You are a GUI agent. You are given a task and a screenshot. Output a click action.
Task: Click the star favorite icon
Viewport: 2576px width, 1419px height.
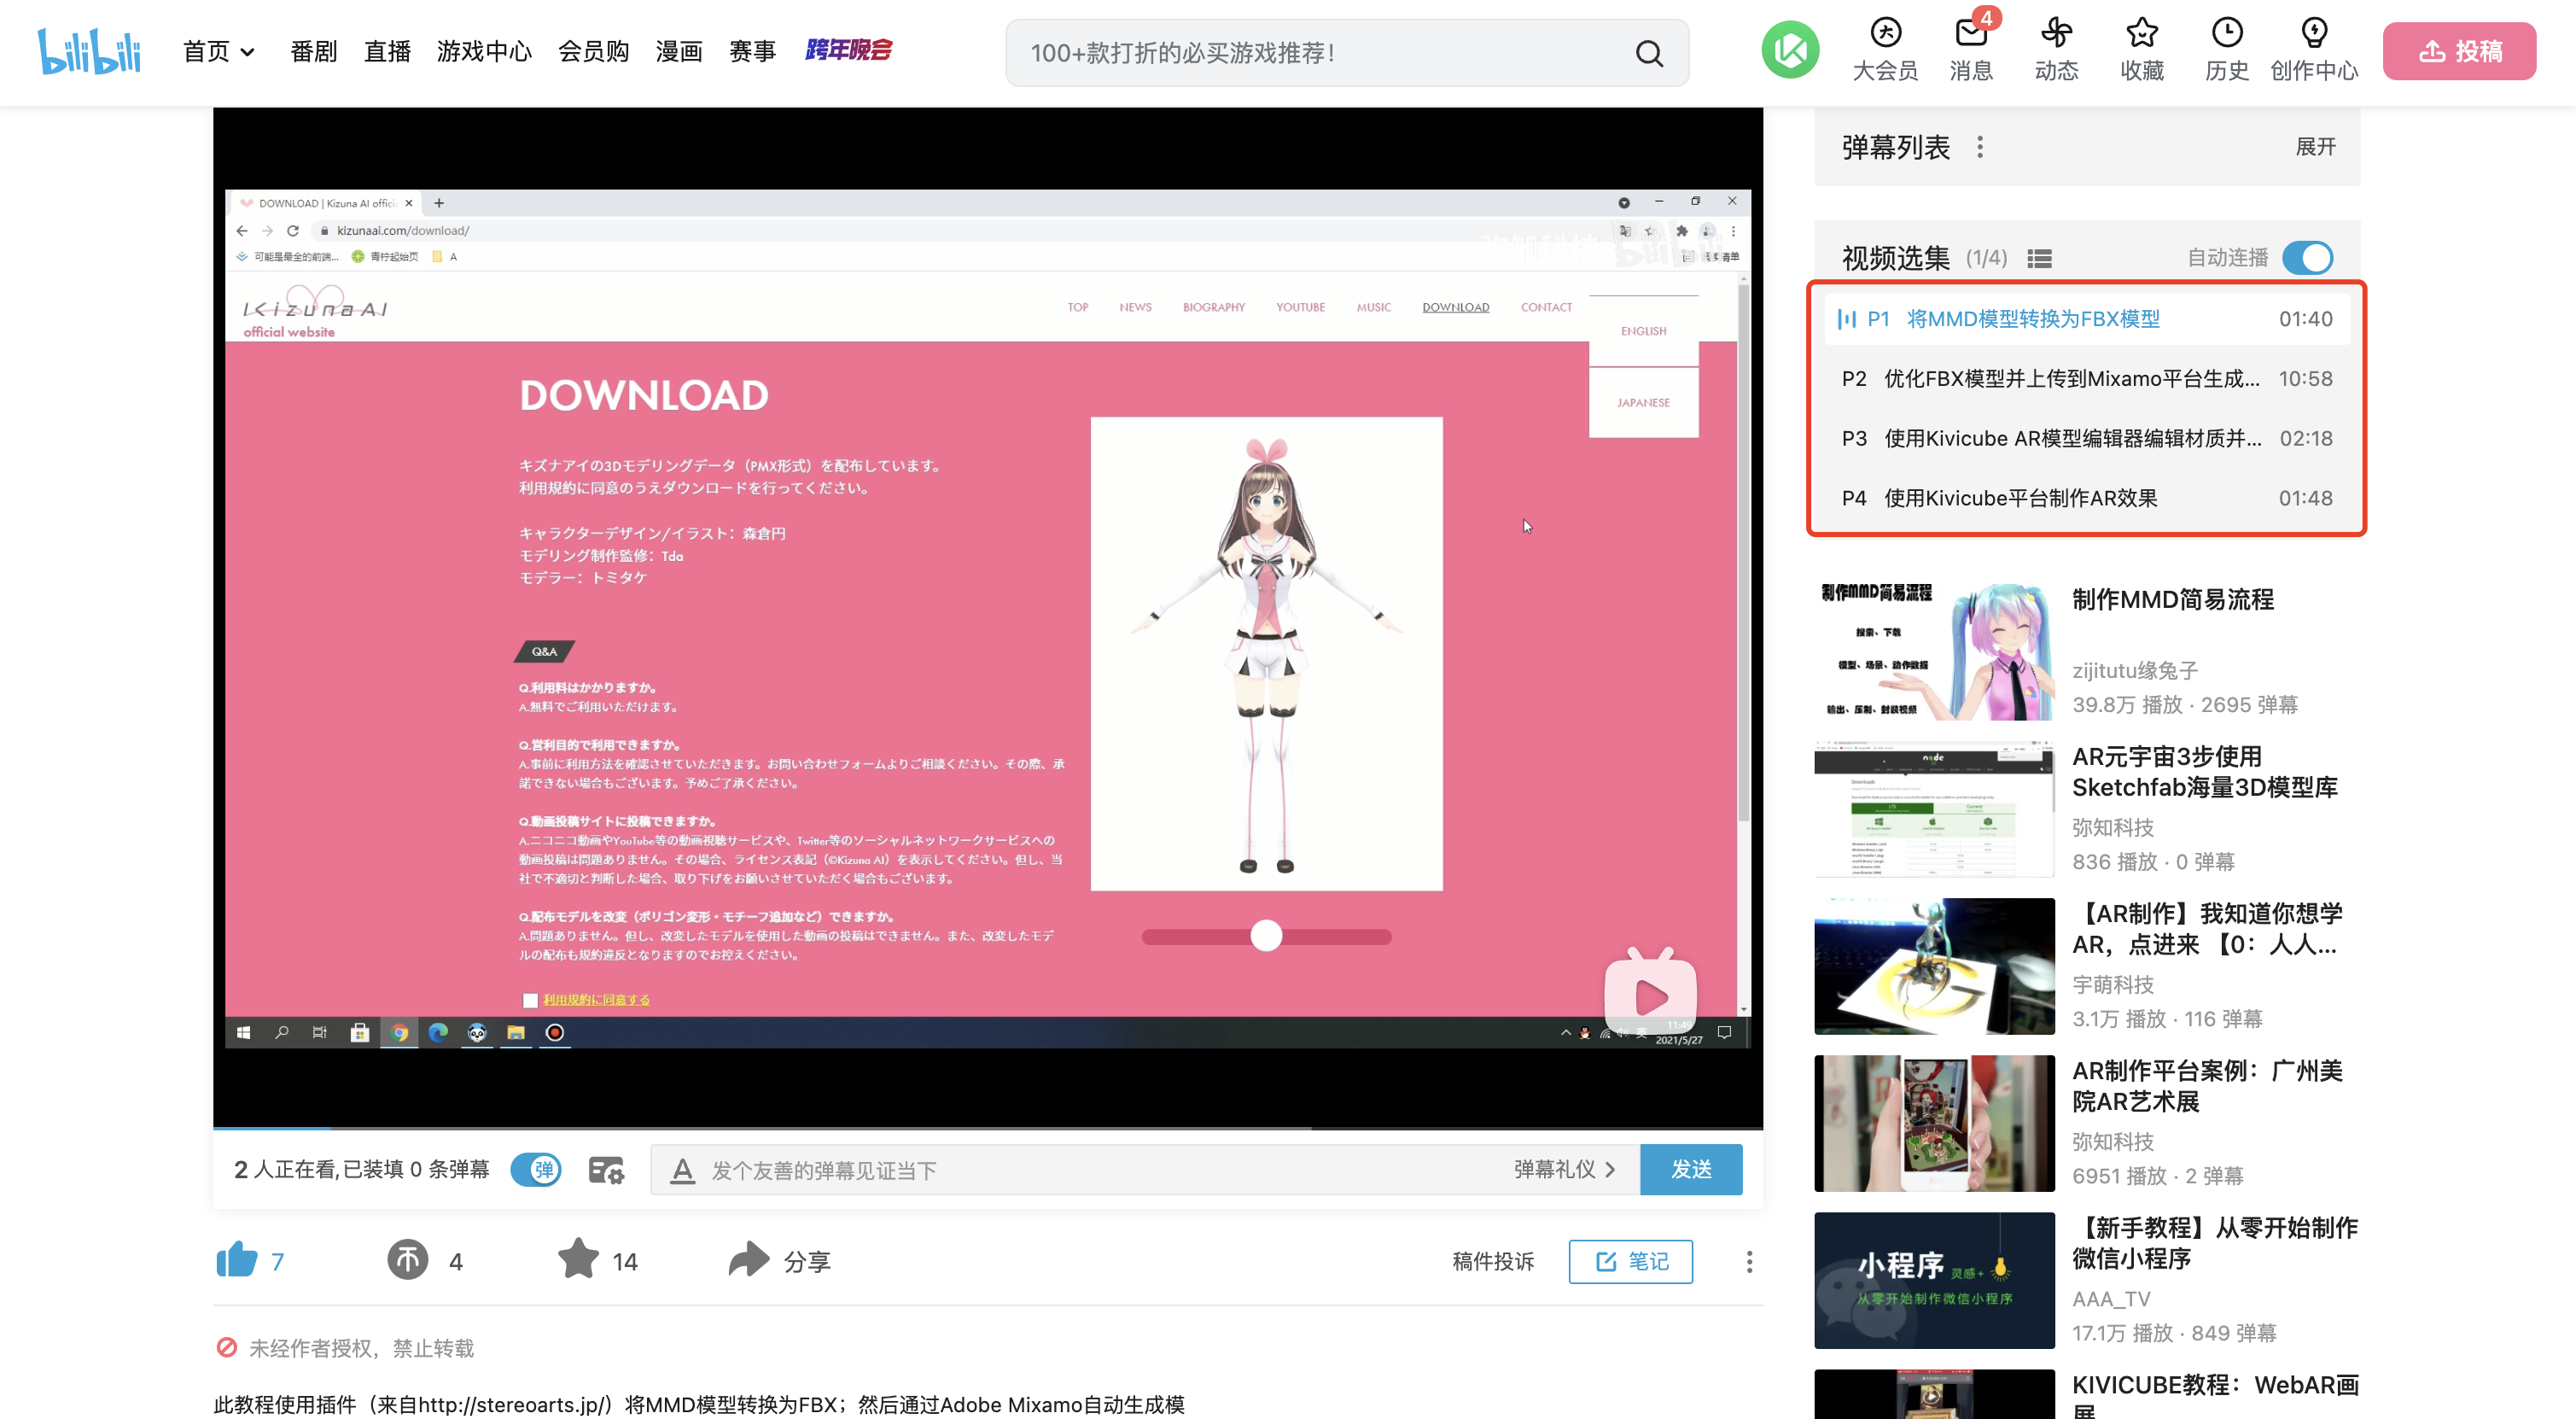coord(578,1259)
